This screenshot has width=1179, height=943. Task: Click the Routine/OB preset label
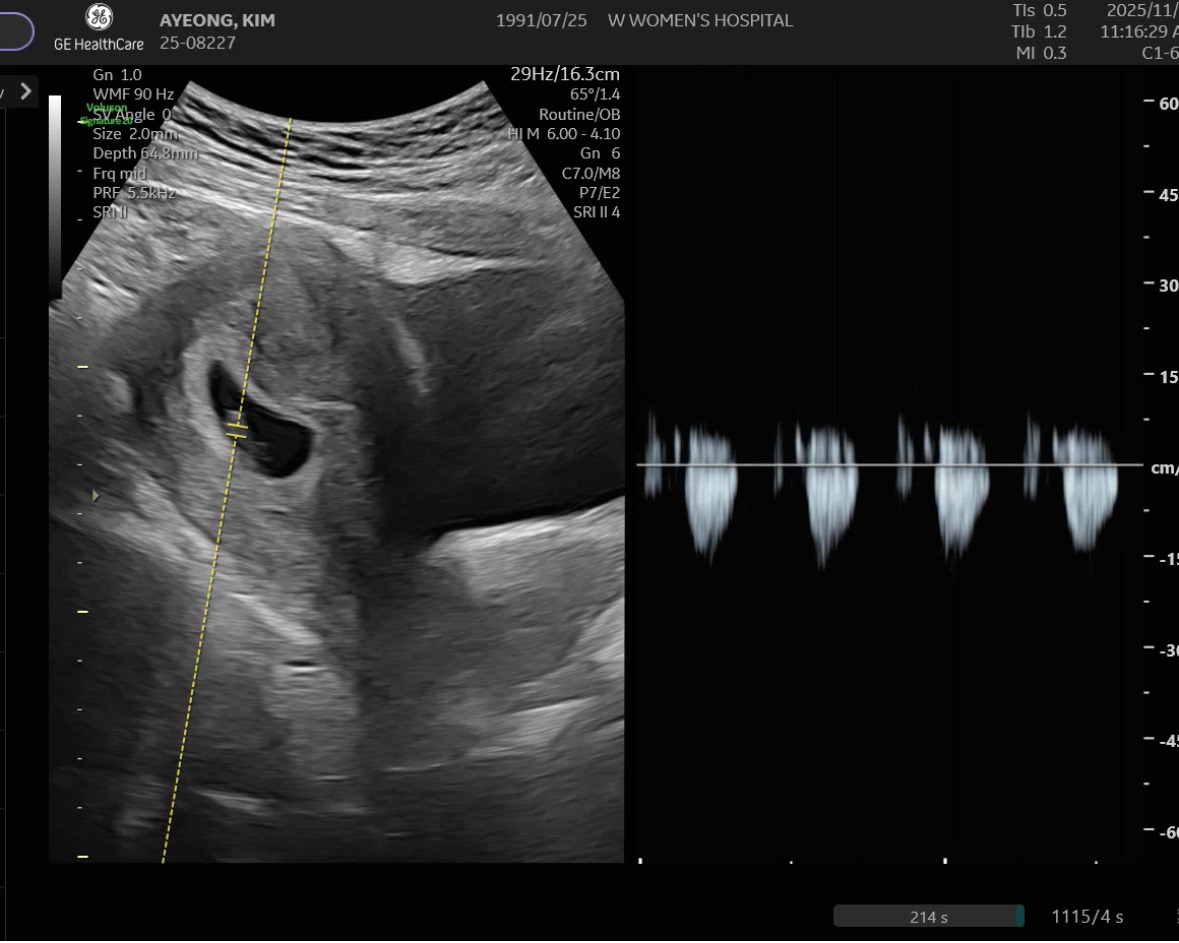coord(579,115)
